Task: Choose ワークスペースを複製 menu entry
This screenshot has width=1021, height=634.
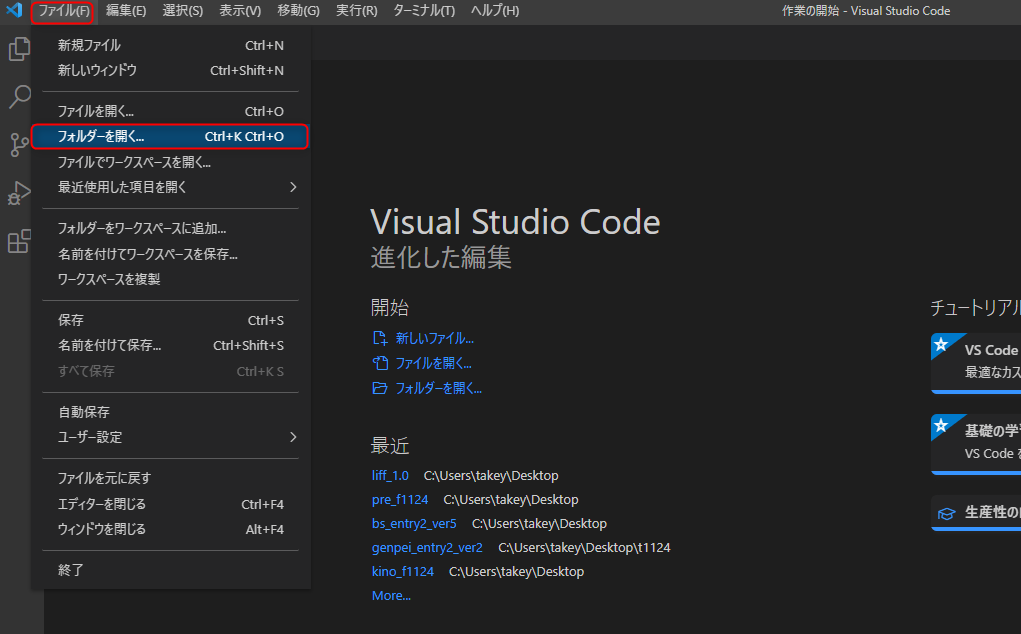Action: click(171, 279)
